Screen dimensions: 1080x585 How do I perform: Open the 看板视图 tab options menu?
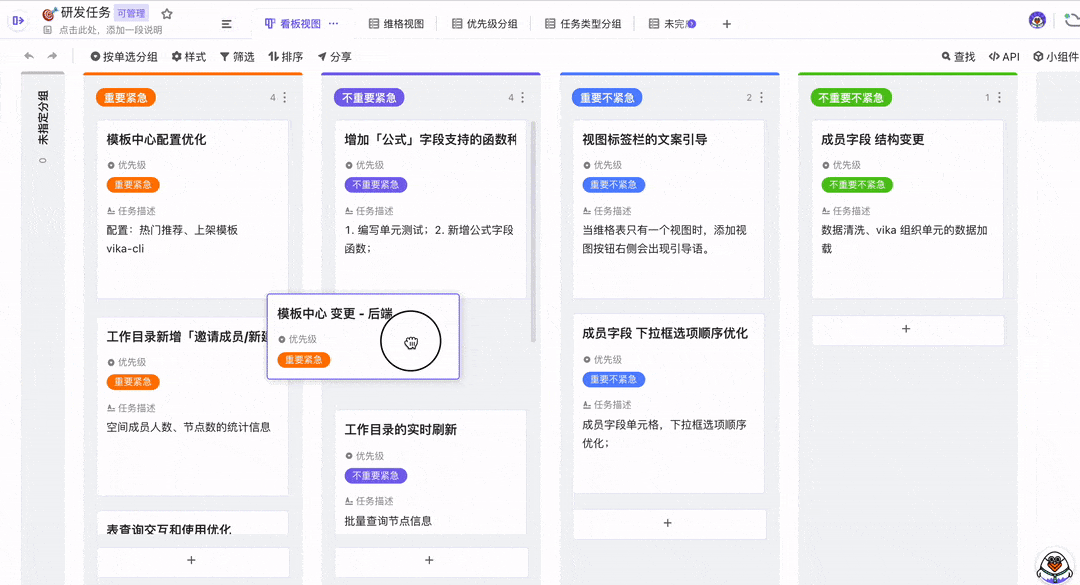[333, 23]
